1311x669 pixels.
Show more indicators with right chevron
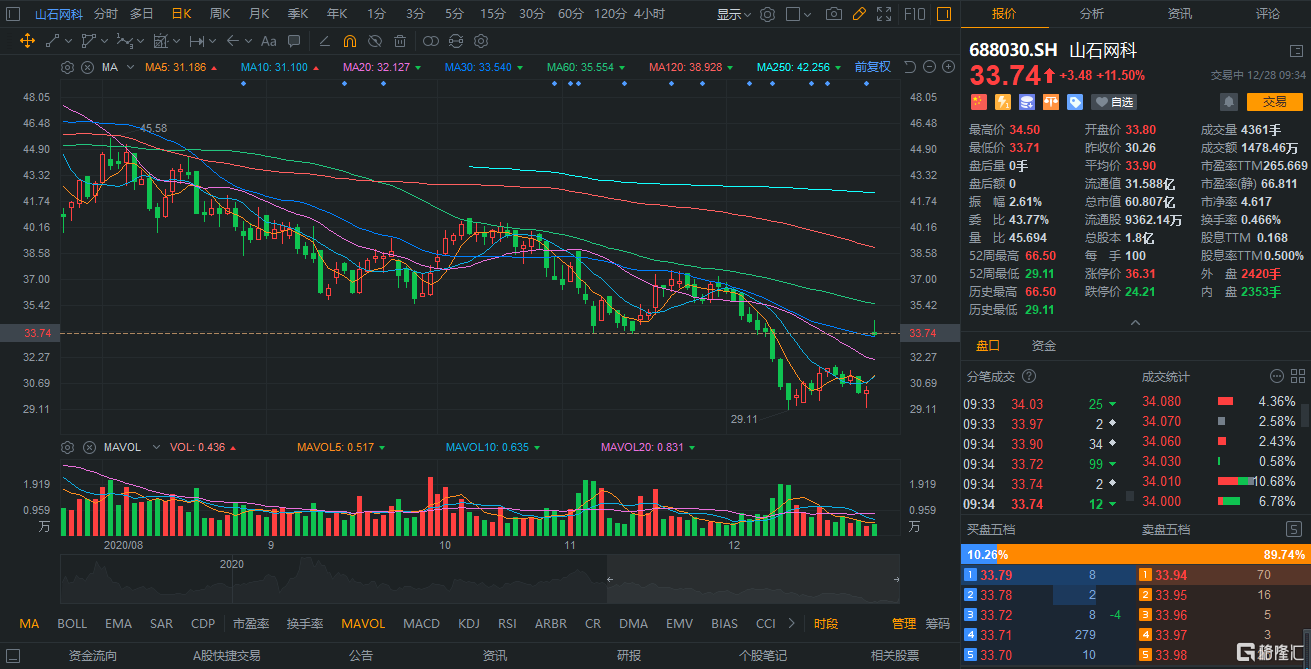pos(793,623)
